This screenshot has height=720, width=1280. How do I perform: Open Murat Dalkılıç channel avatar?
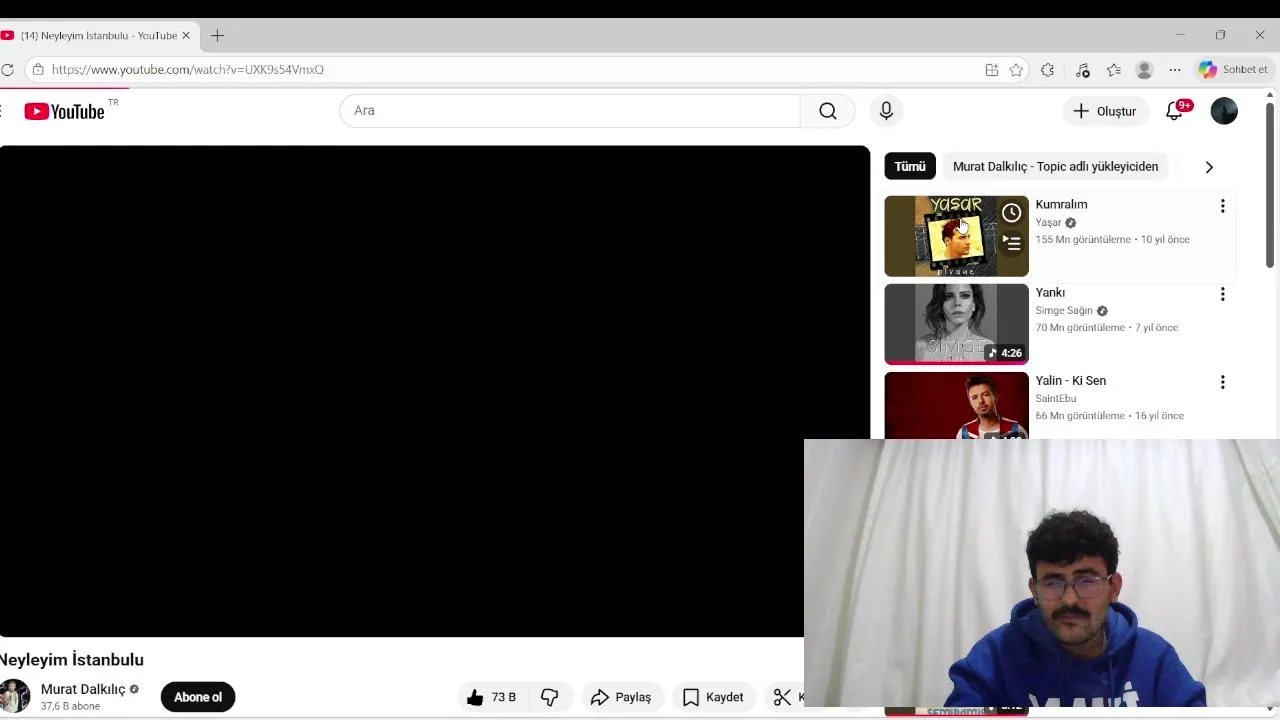click(x=15, y=696)
